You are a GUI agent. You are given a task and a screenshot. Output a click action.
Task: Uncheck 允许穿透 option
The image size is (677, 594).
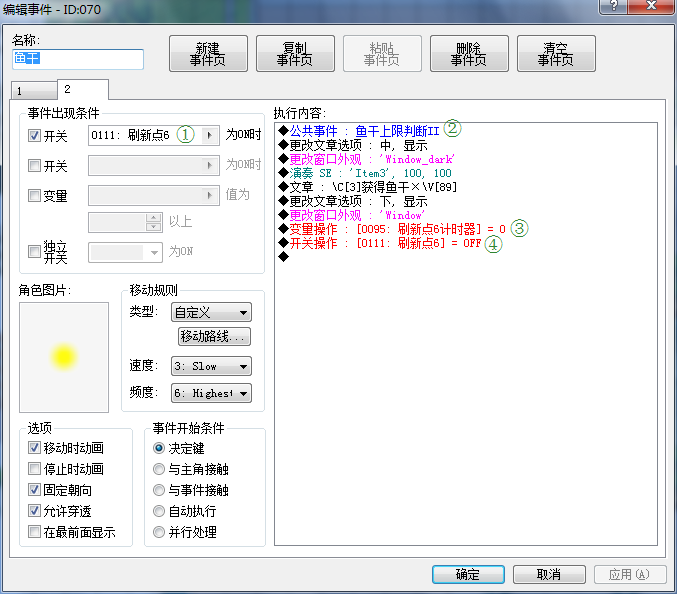(x=35, y=511)
